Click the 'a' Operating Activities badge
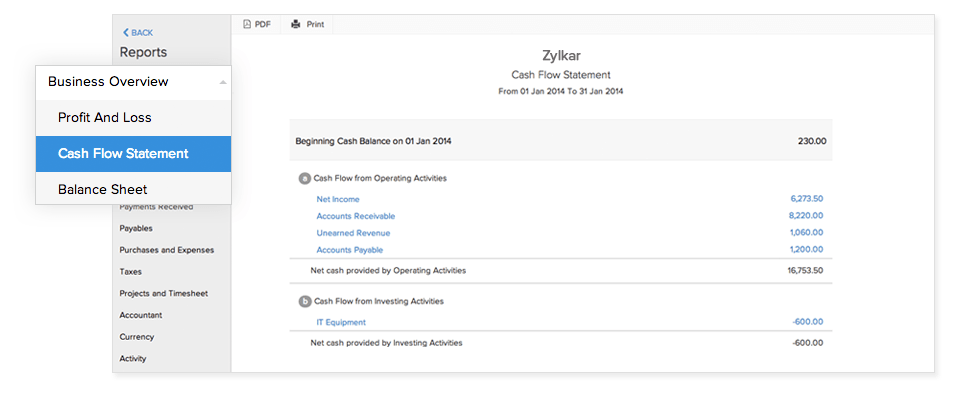 point(305,178)
